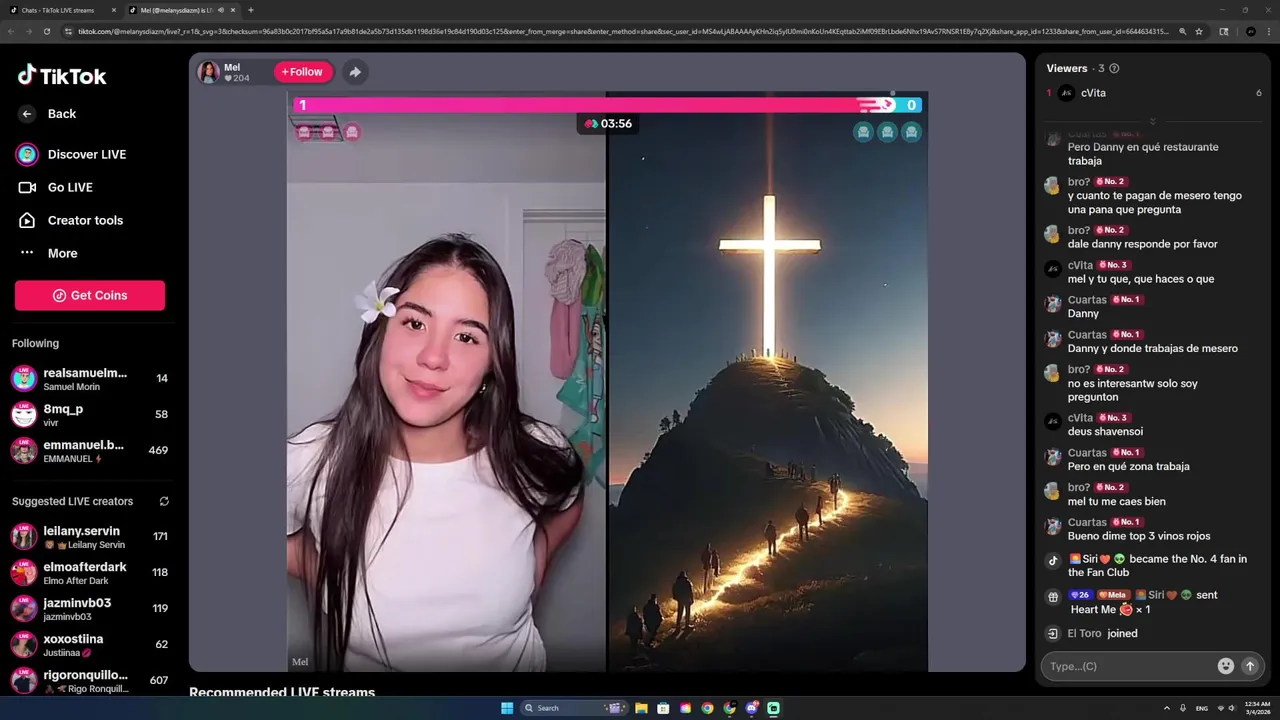Viewport: 1280px width, 720px height.
Task: Share the live stream via arrow icon
Action: coord(354,72)
